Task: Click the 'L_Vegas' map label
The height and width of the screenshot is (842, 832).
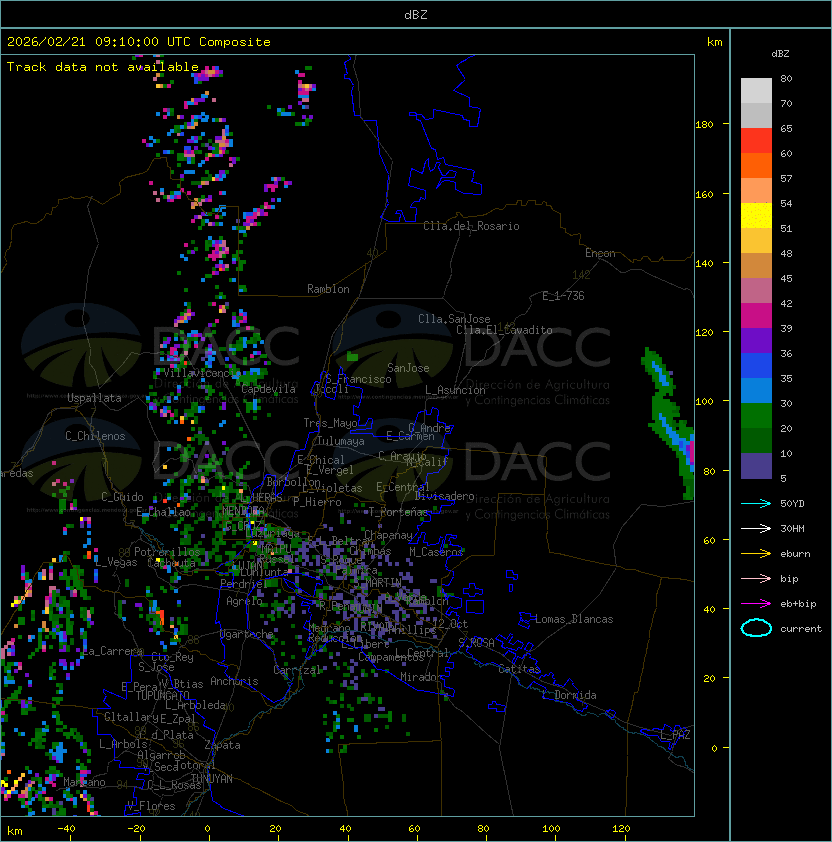Action: point(116,562)
